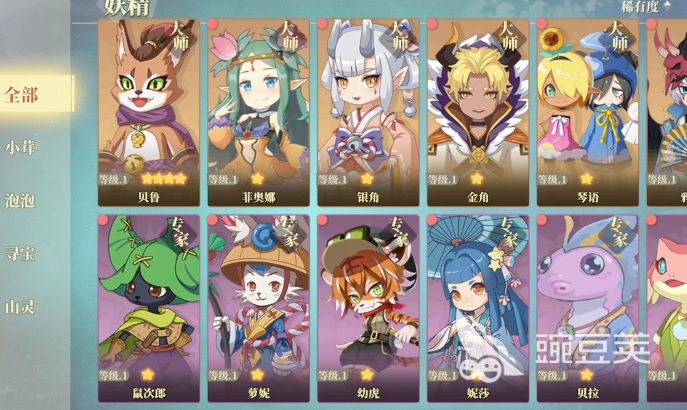
Task: Select the 幼虎 tiger boy card
Action: (368, 308)
